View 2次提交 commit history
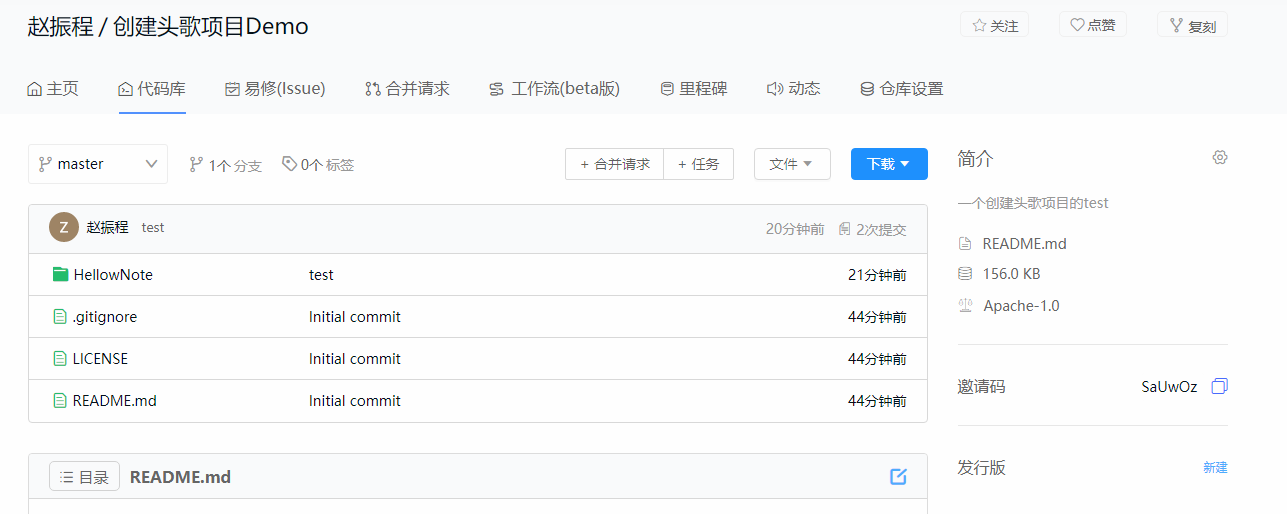Viewport: 1287px width, 514px height. (x=873, y=229)
